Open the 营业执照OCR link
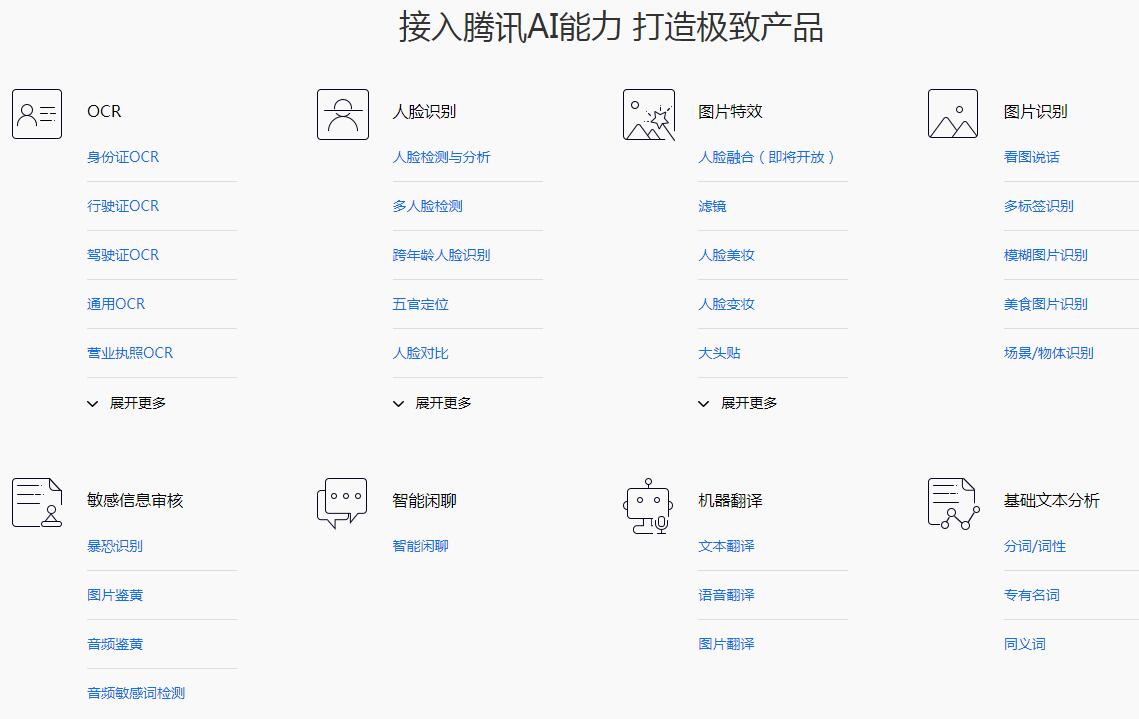1139x719 pixels. pyautogui.click(x=130, y=353)
